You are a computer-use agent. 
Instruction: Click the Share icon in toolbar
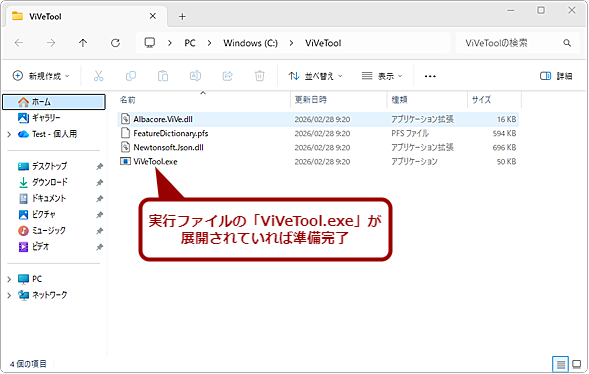coord(228,76)
